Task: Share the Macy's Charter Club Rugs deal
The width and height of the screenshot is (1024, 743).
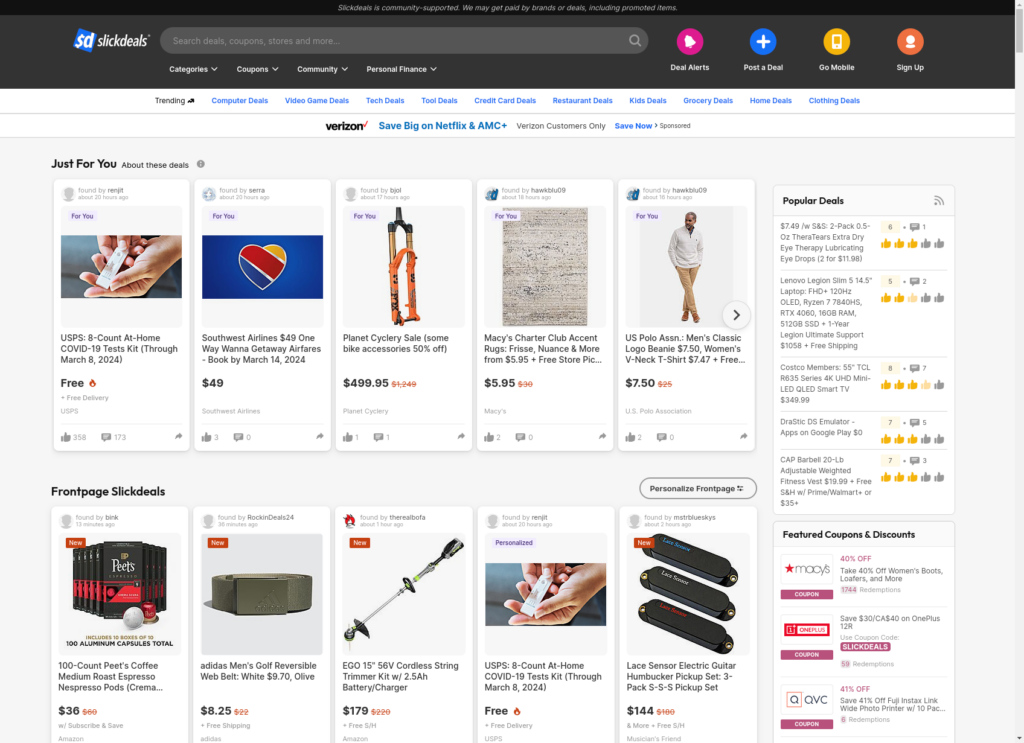Action: coord(602,436)
